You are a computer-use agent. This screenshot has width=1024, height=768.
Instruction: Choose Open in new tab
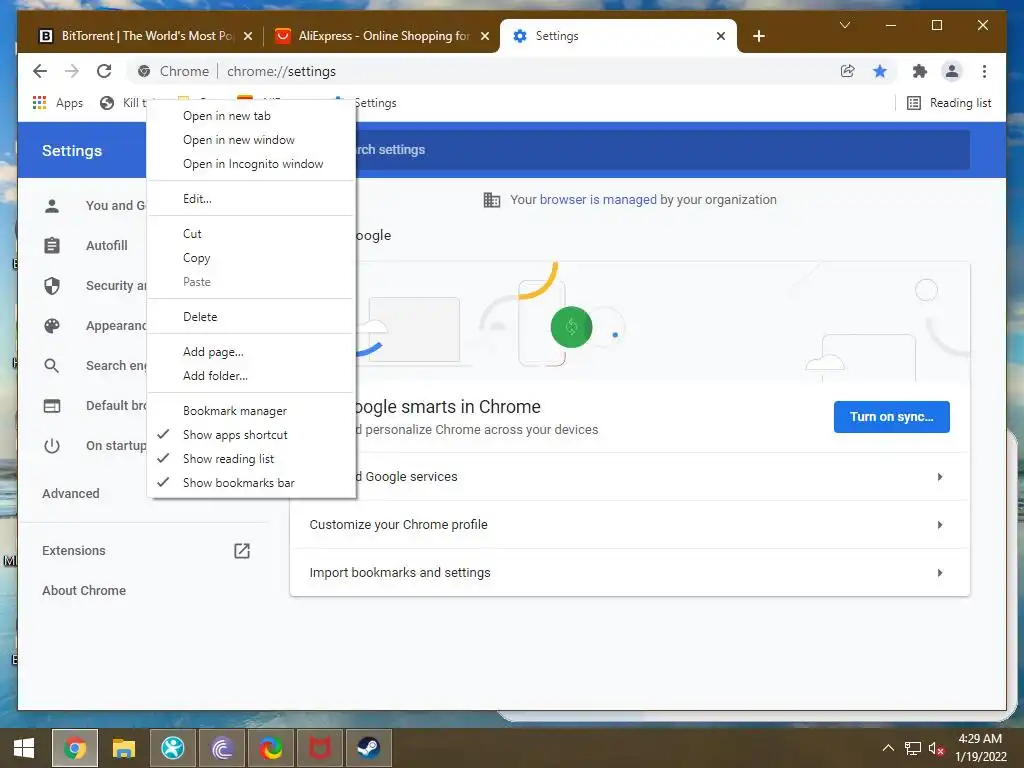pos(251,116)
